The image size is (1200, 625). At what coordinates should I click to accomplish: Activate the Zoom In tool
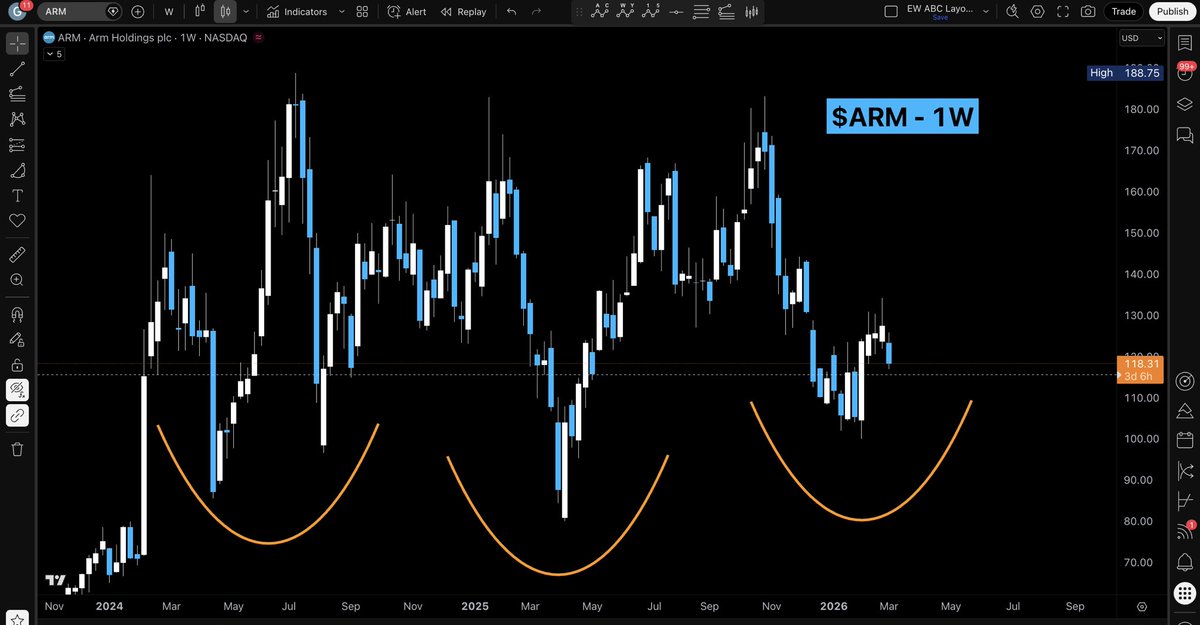point(17,280)
